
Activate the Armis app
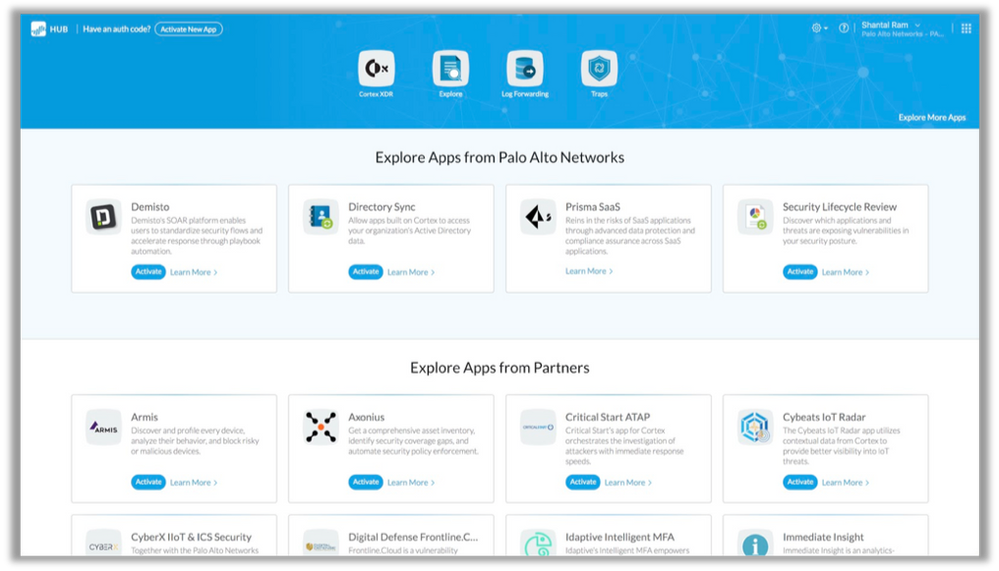[148, 482]
